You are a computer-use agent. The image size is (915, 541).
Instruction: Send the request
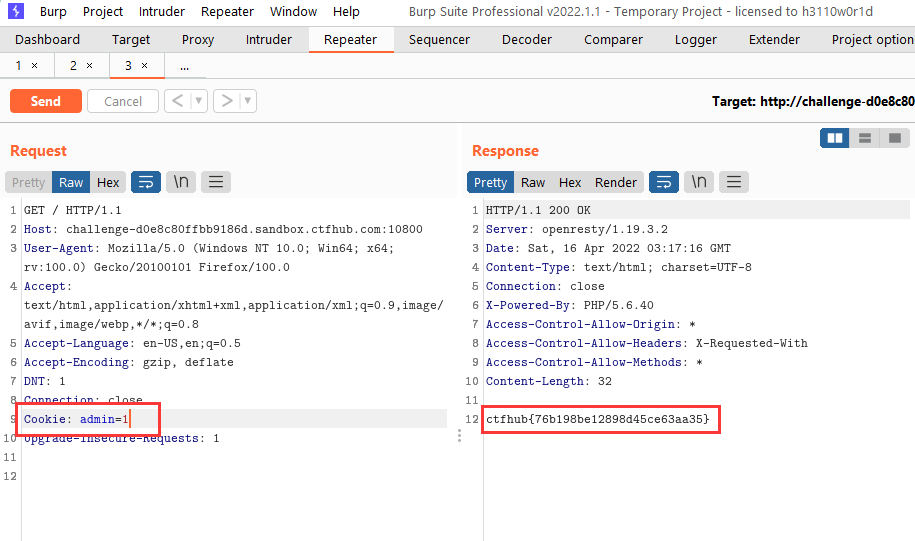(46, 101)
